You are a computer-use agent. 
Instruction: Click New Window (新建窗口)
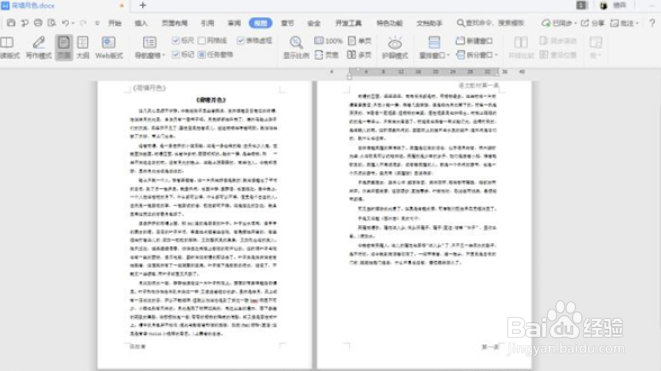point(474,41)
